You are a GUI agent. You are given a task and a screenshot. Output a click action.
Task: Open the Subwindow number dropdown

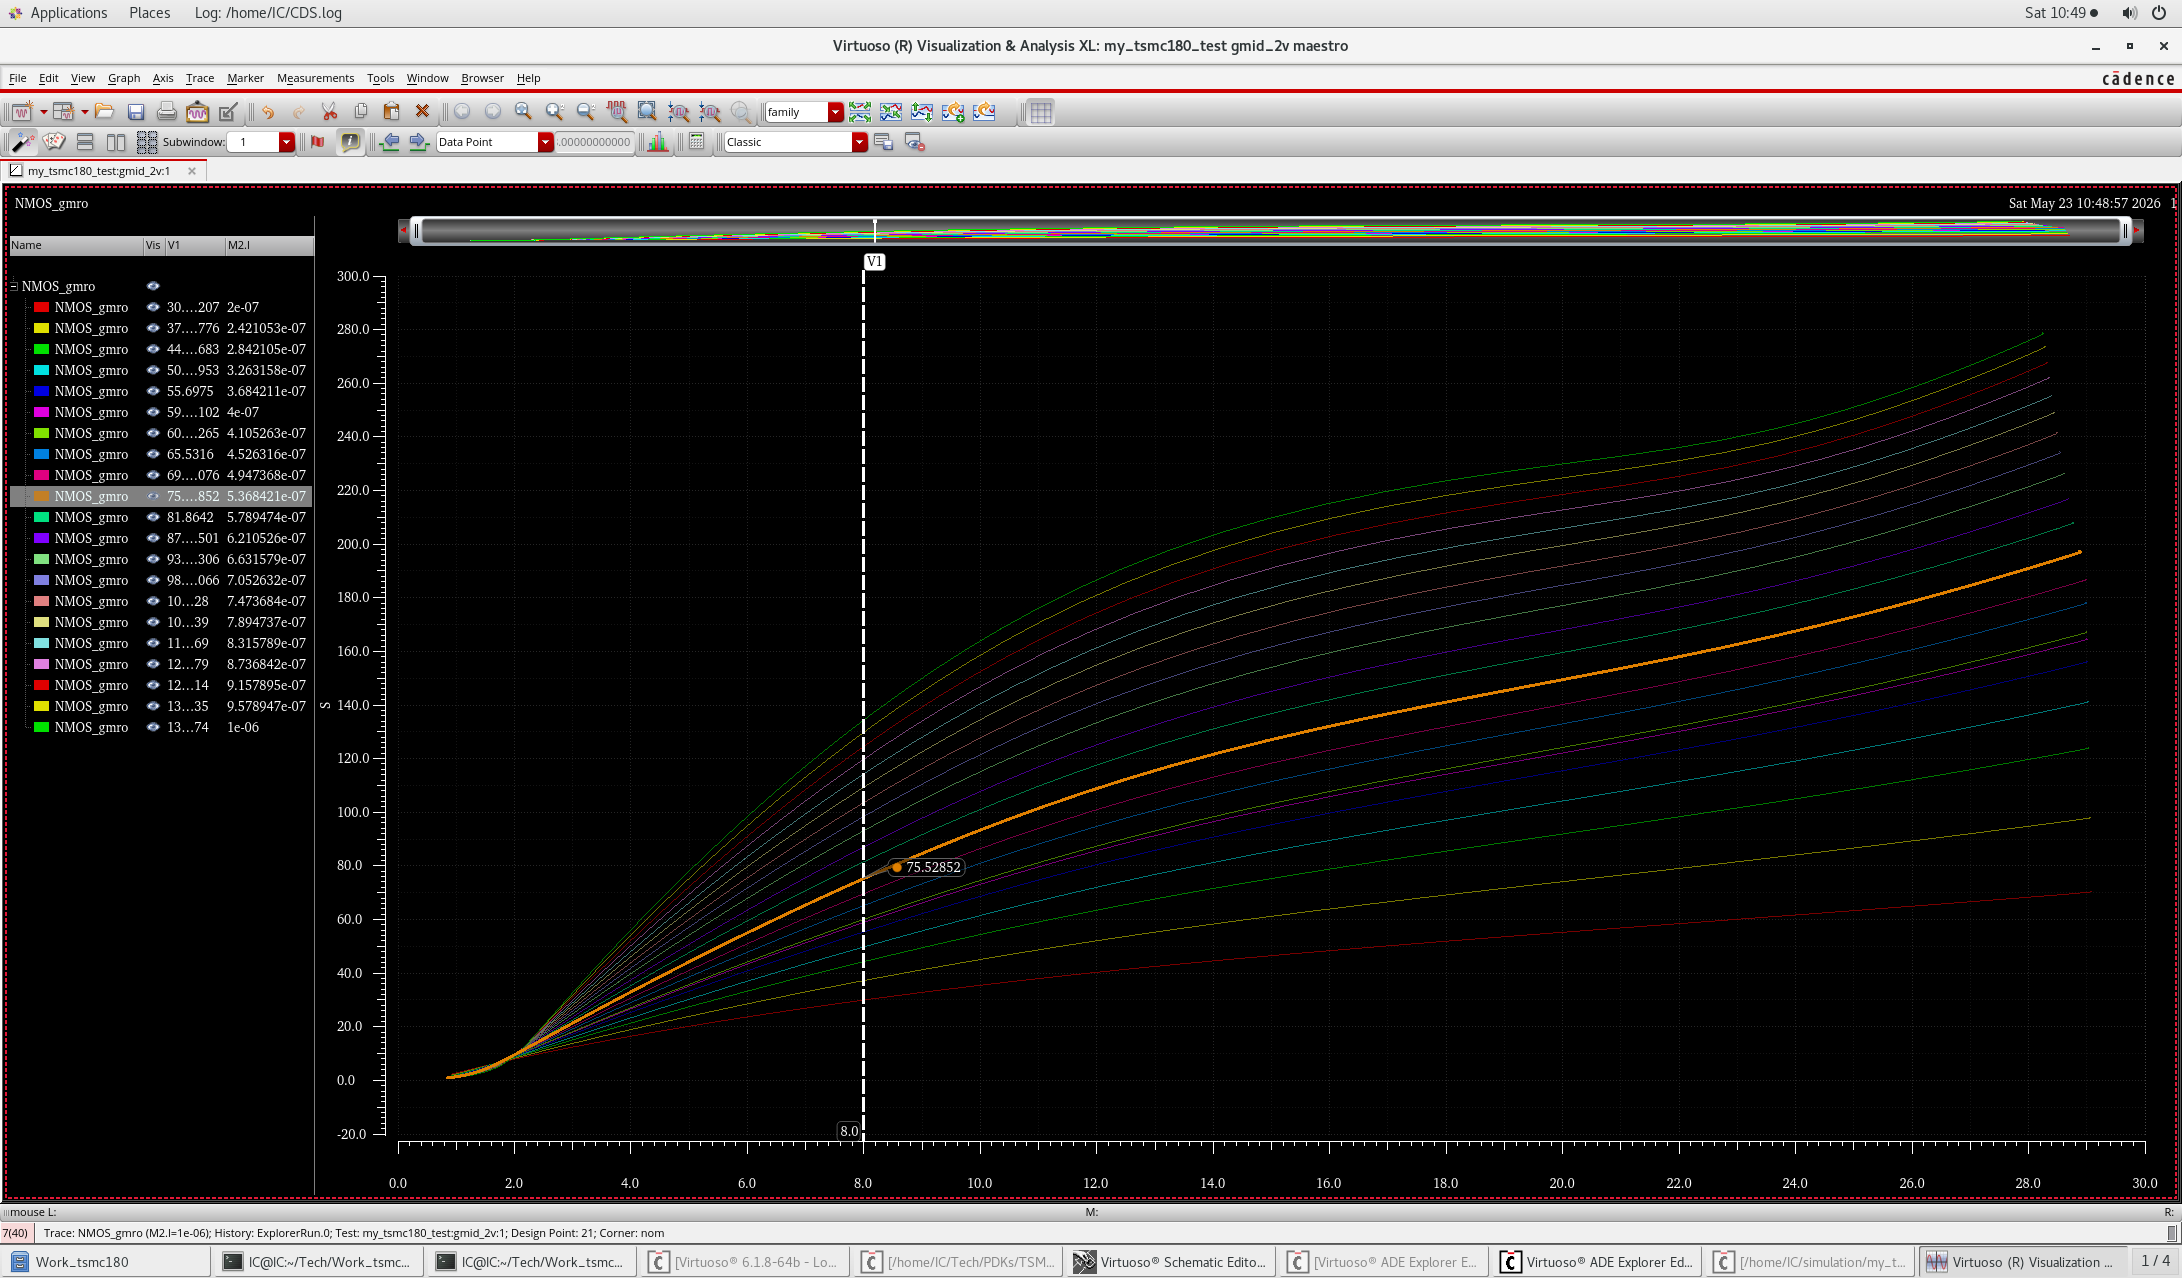point(287,142)
